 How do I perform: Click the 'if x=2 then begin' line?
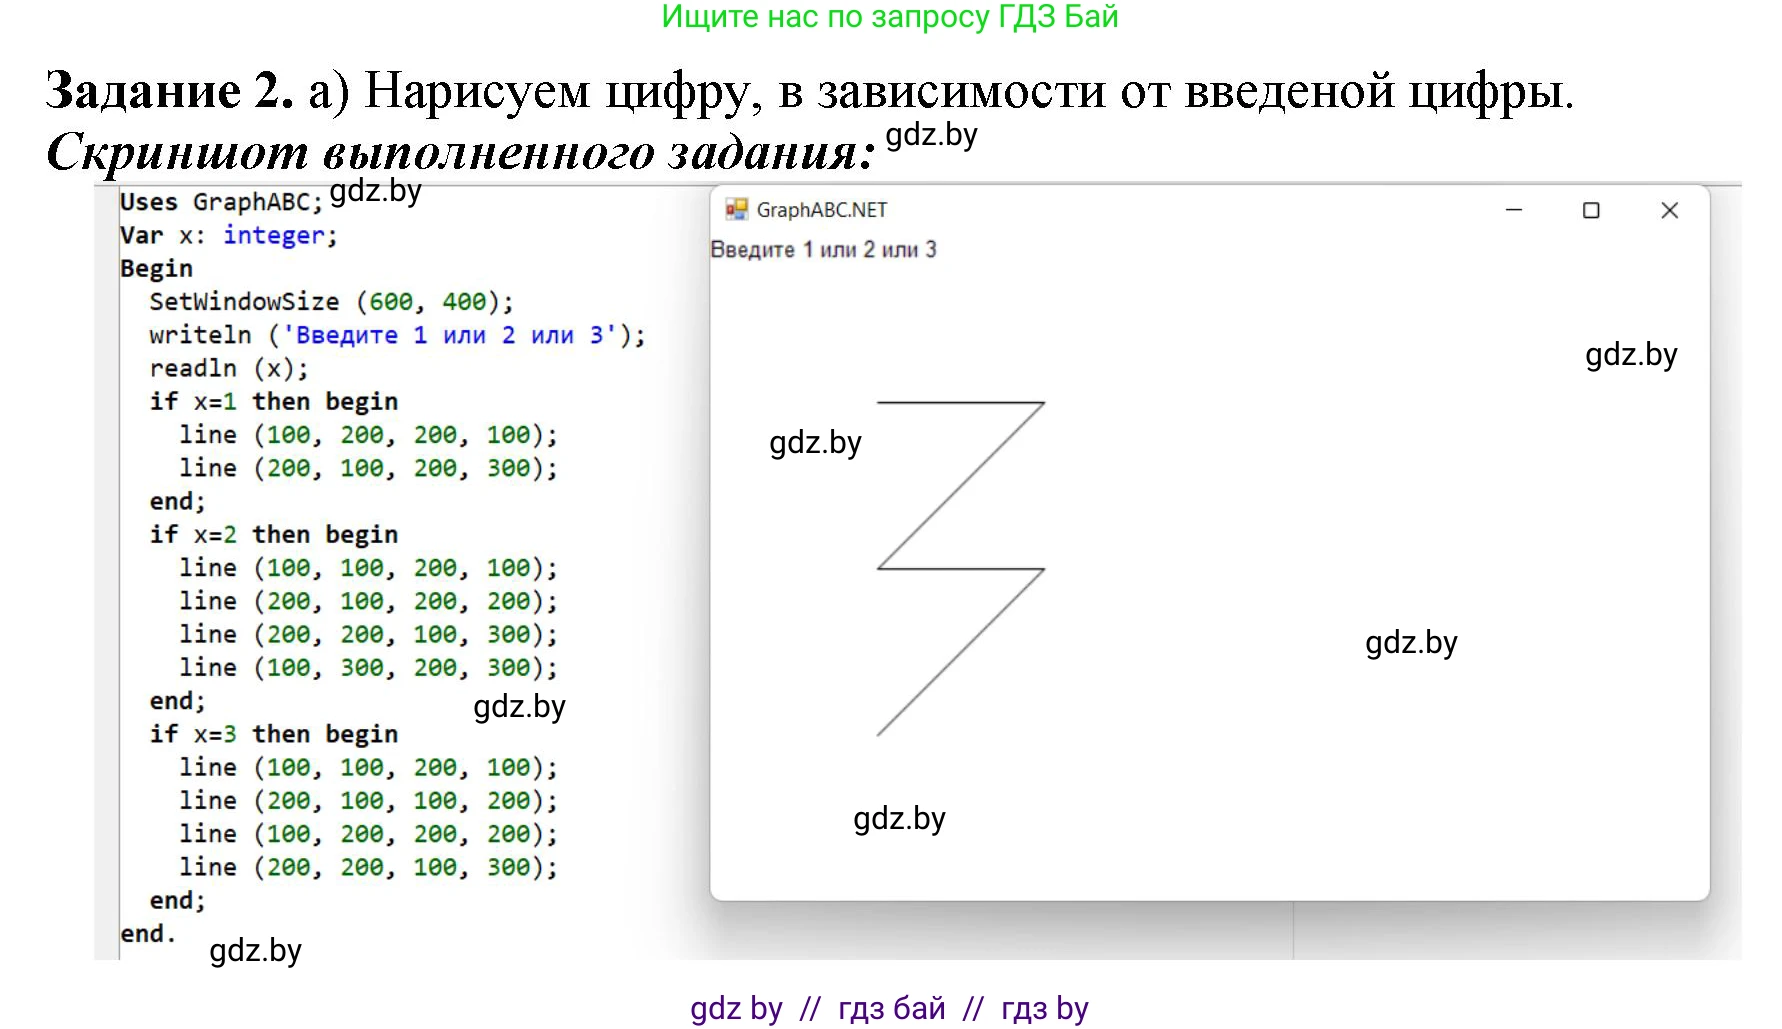[273, 534]
